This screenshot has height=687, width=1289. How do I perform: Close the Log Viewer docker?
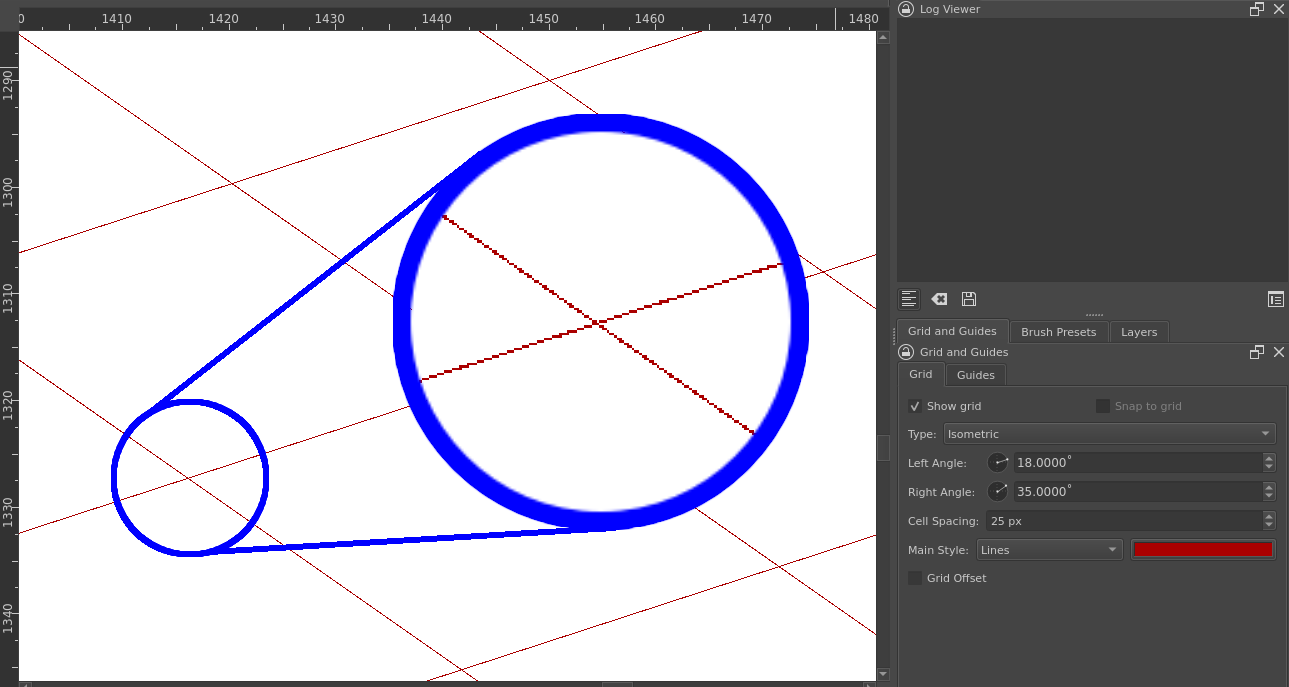tap(1279, 9)
